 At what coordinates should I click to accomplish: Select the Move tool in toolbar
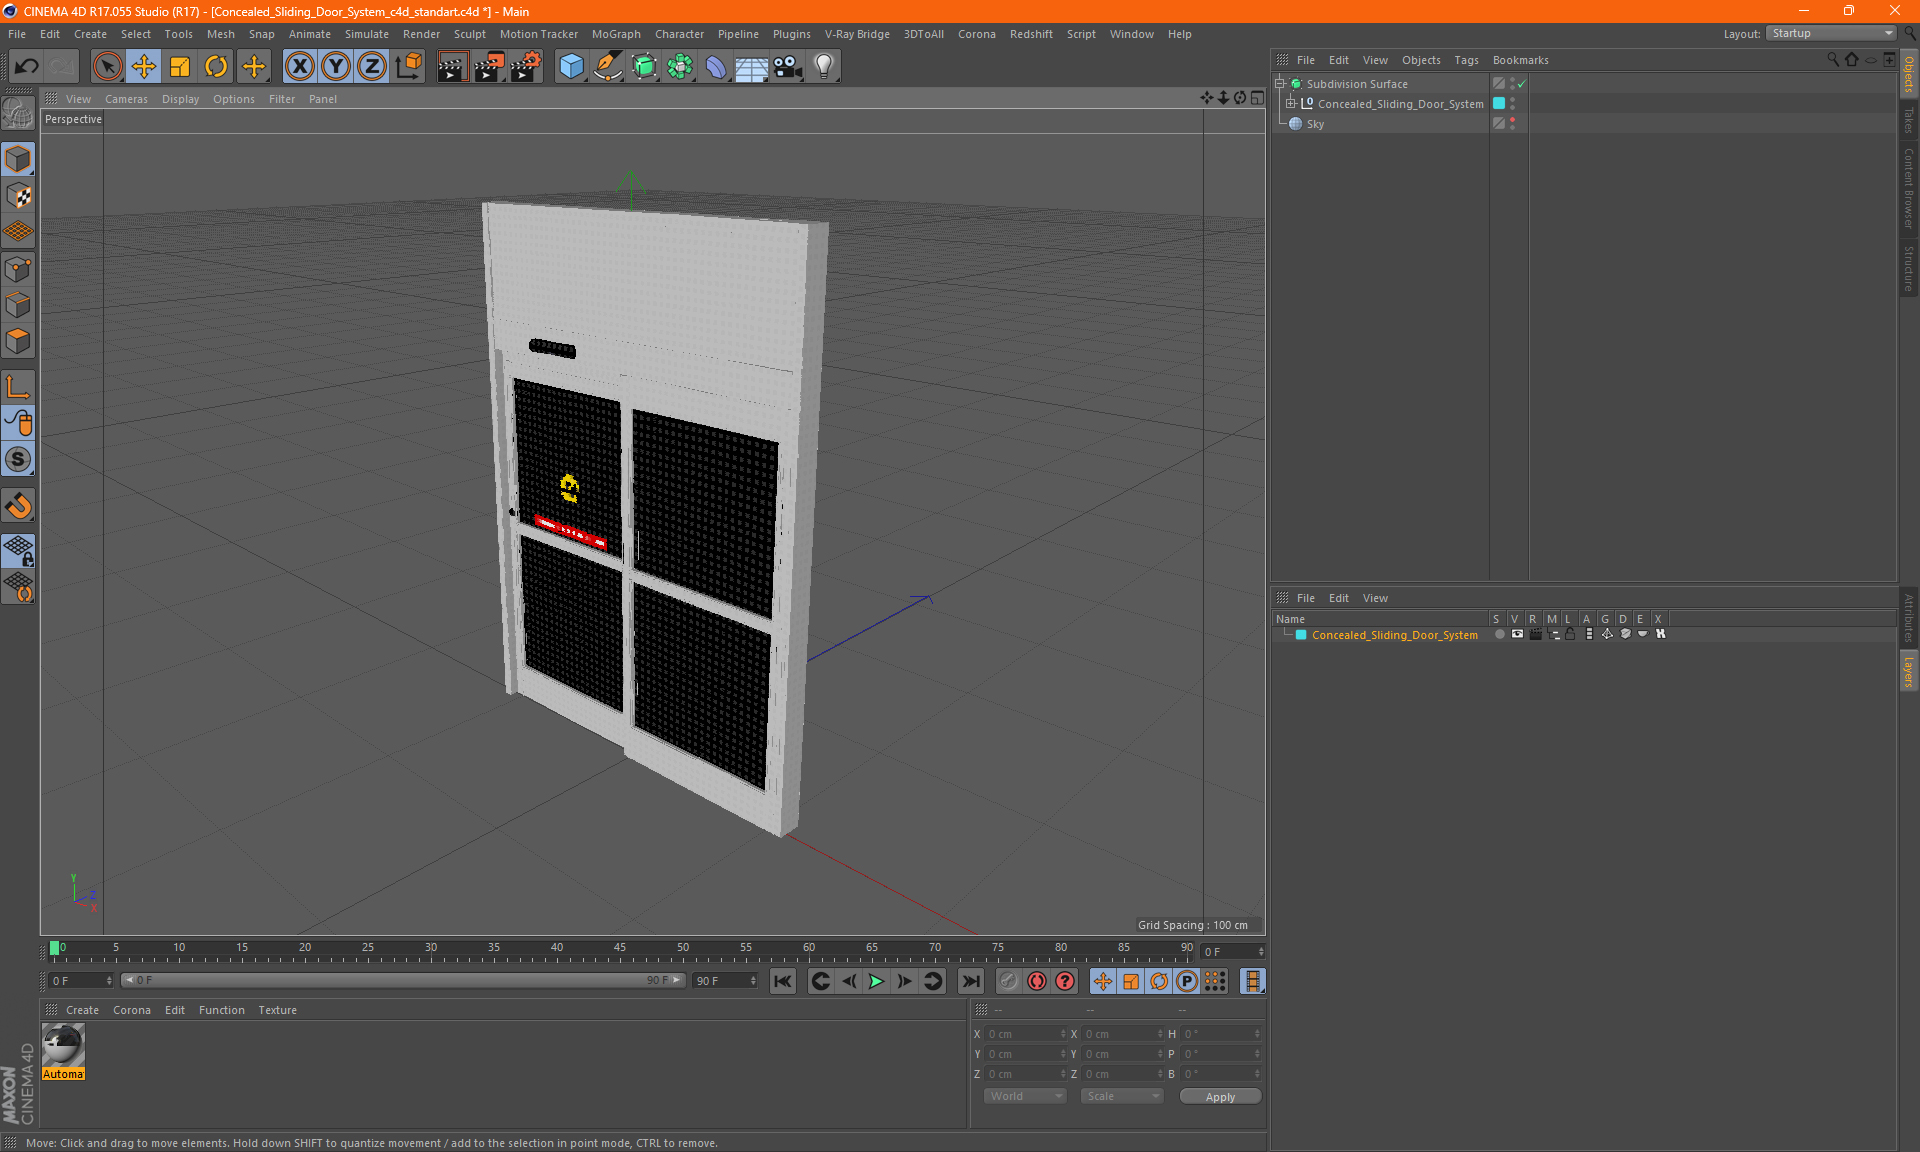point(144,66)
